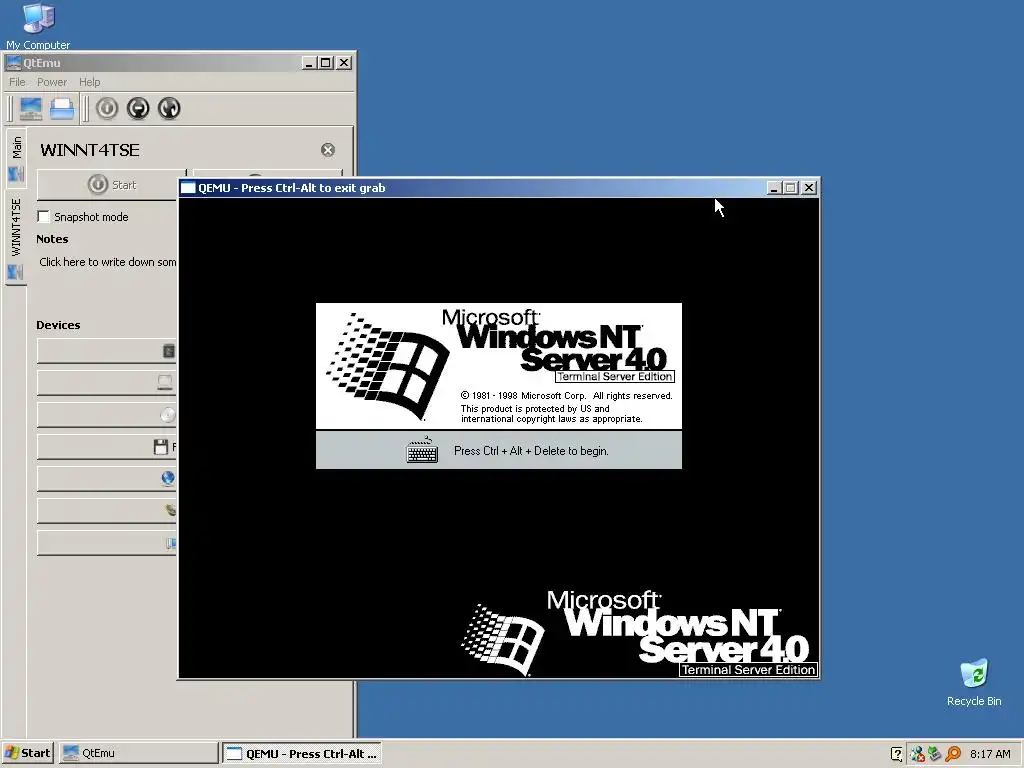Click the Notes heading label
Viewport: 1024px width, 768px height.
pyautogui.click(x=52, y=239)
